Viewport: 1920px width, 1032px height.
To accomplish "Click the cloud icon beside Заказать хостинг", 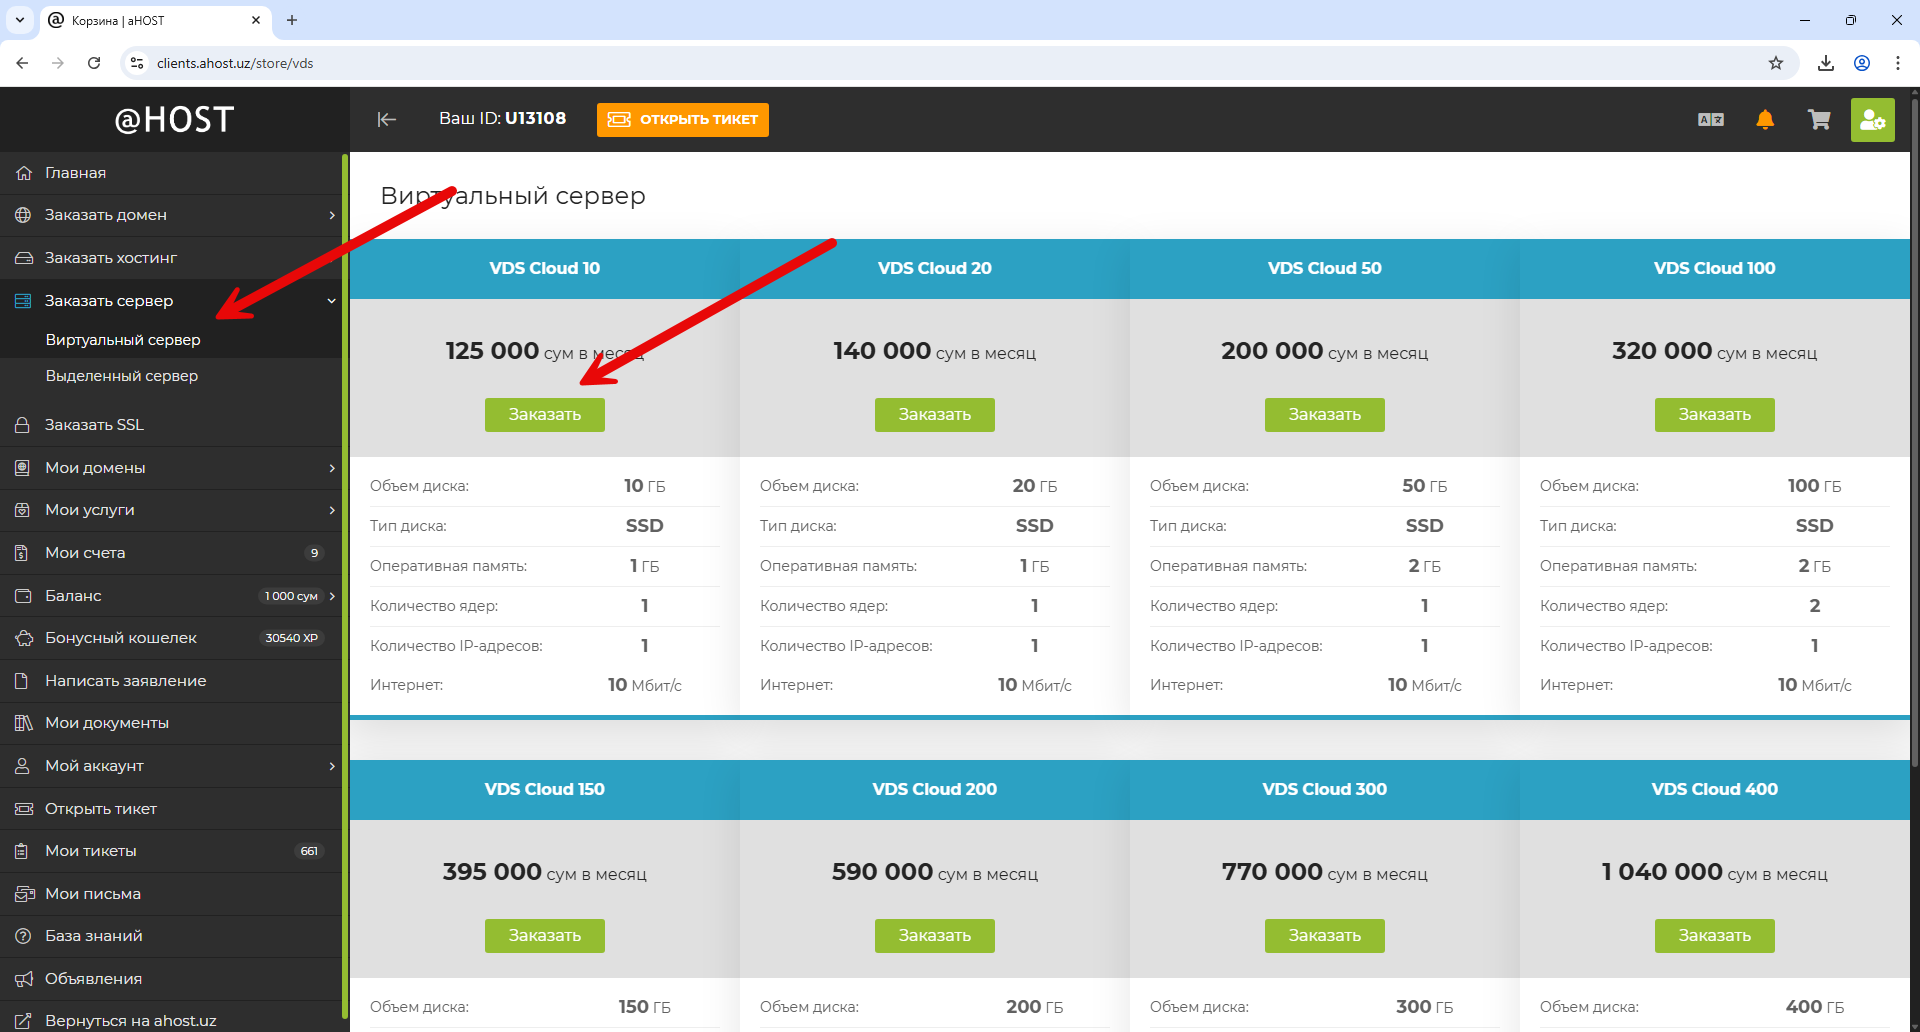I will click(23, 258).
